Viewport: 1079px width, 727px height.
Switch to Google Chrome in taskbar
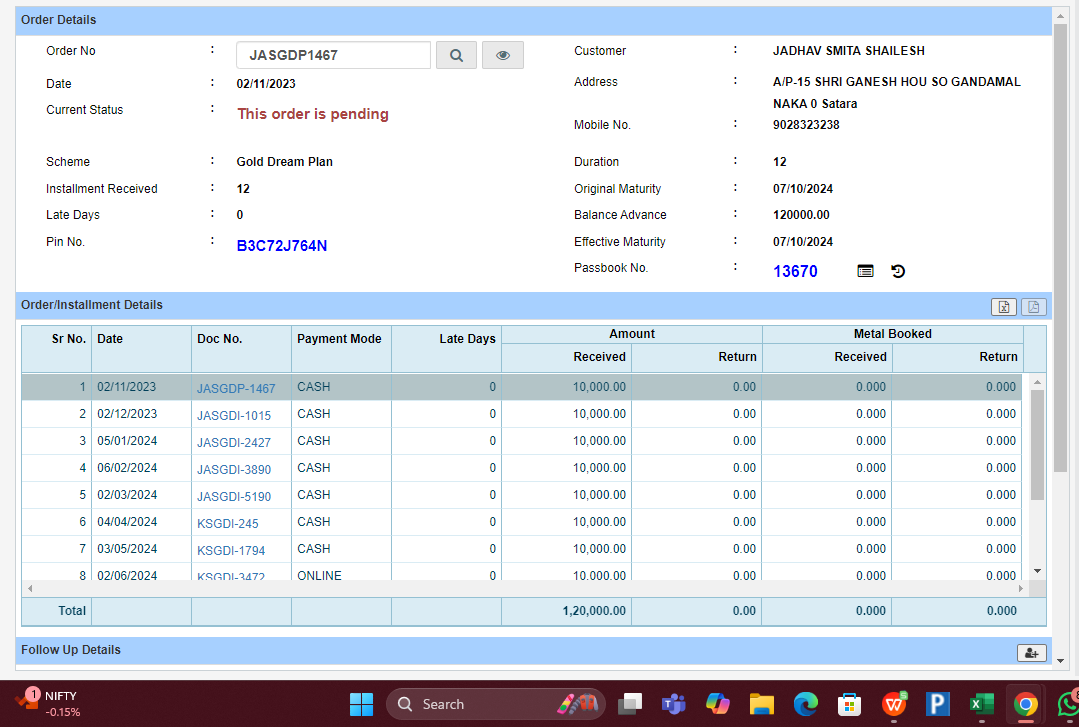(x=1025, y=704)
